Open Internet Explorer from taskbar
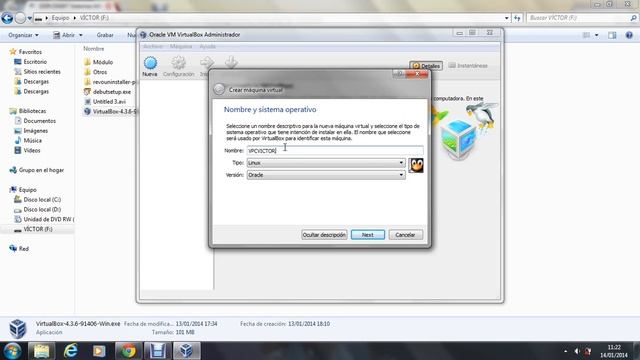The image size is (640, 360). point(70,351)
